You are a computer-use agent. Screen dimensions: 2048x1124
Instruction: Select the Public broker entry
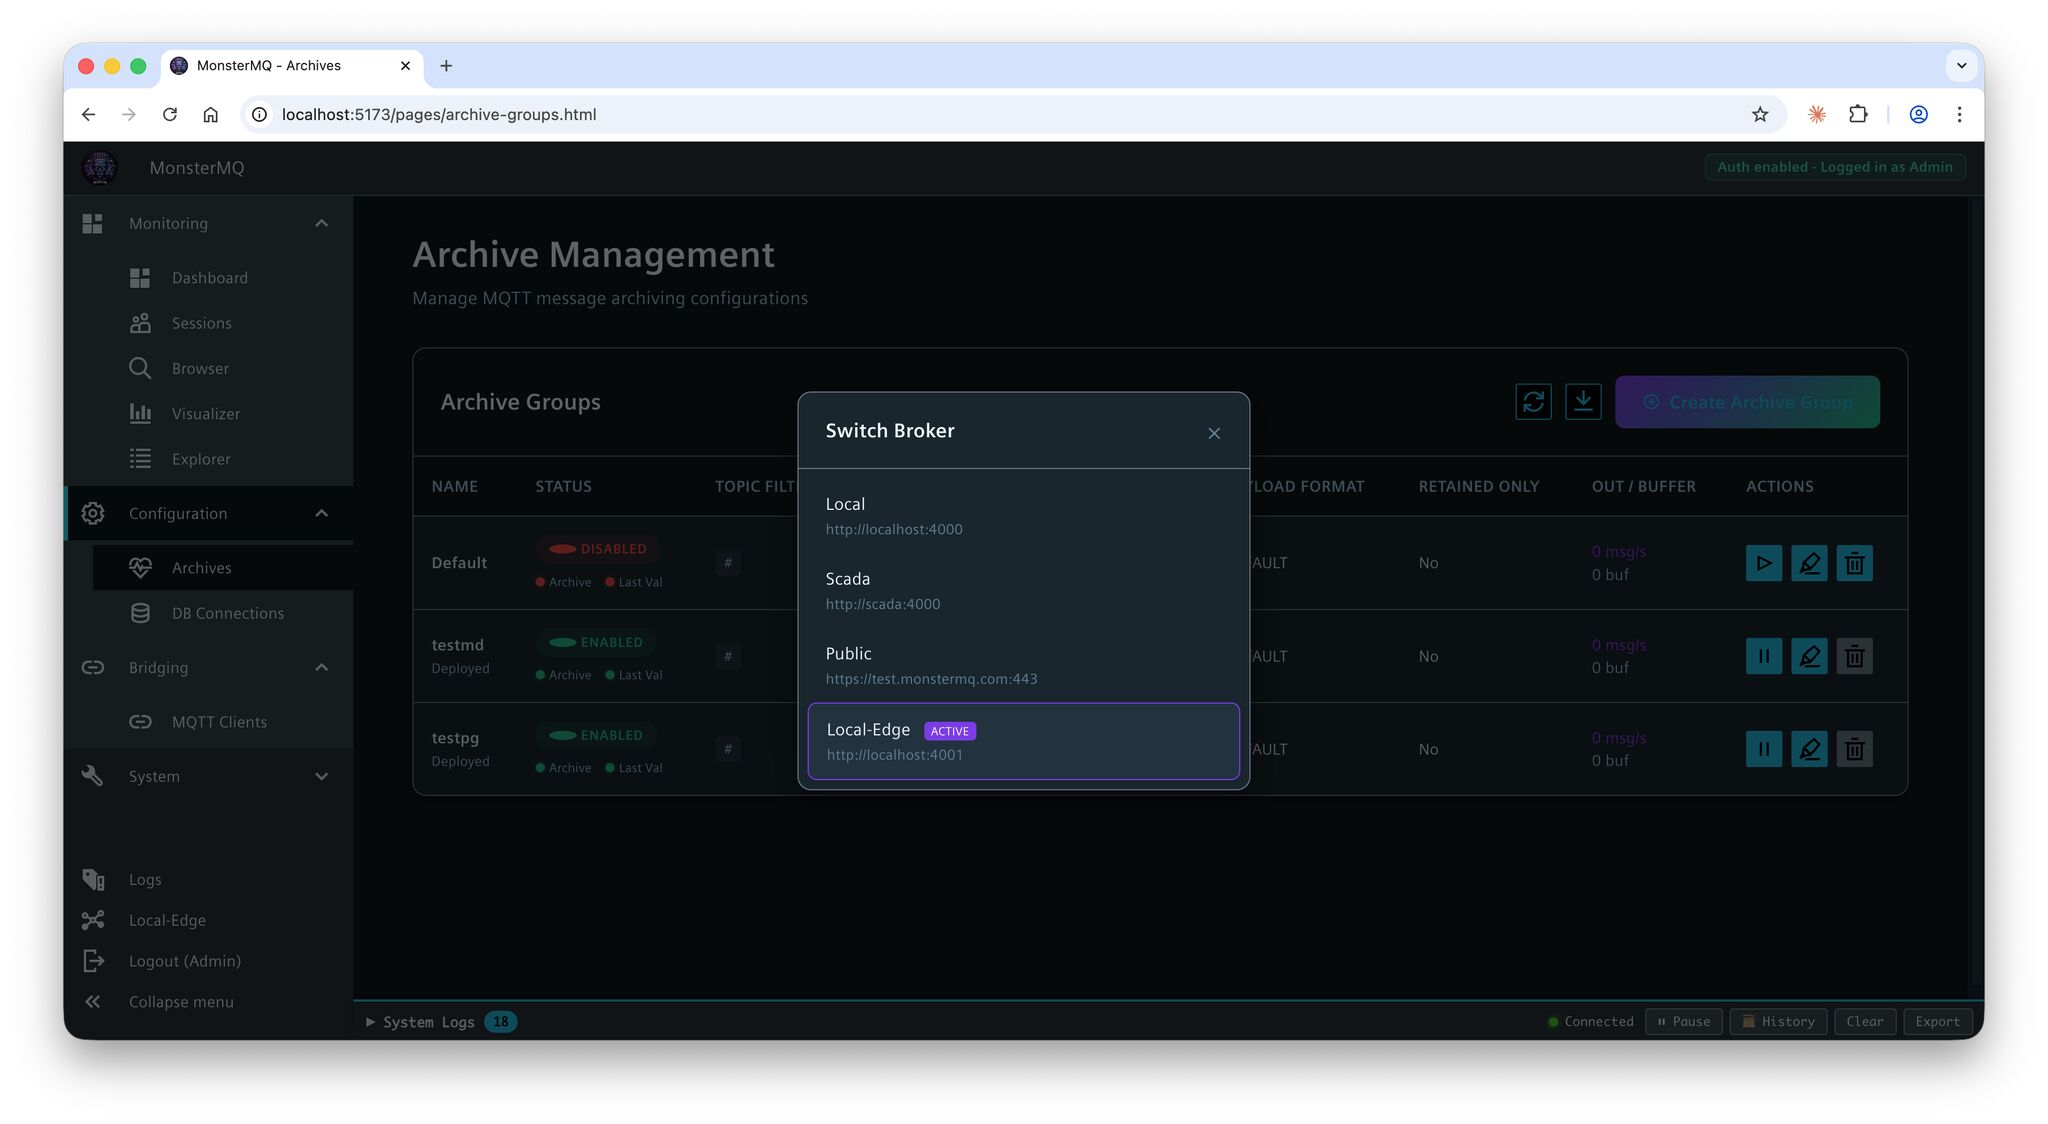coord(1023,666)
